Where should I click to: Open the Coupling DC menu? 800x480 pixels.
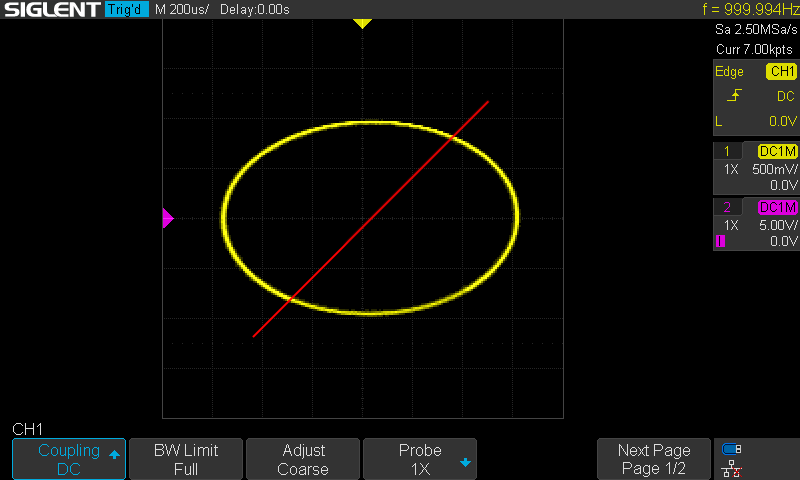(69, 459)
